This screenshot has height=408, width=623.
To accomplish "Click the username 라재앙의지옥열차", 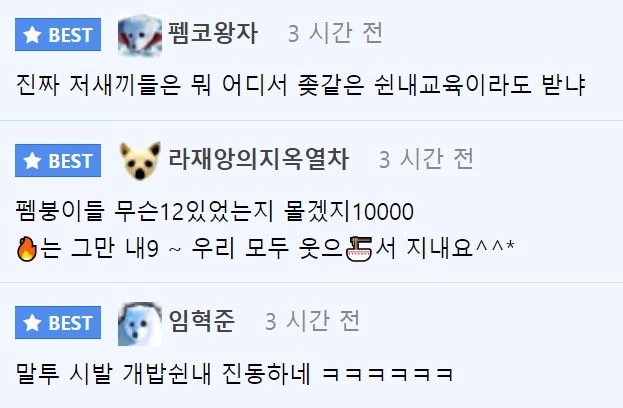I will (259, 159).
